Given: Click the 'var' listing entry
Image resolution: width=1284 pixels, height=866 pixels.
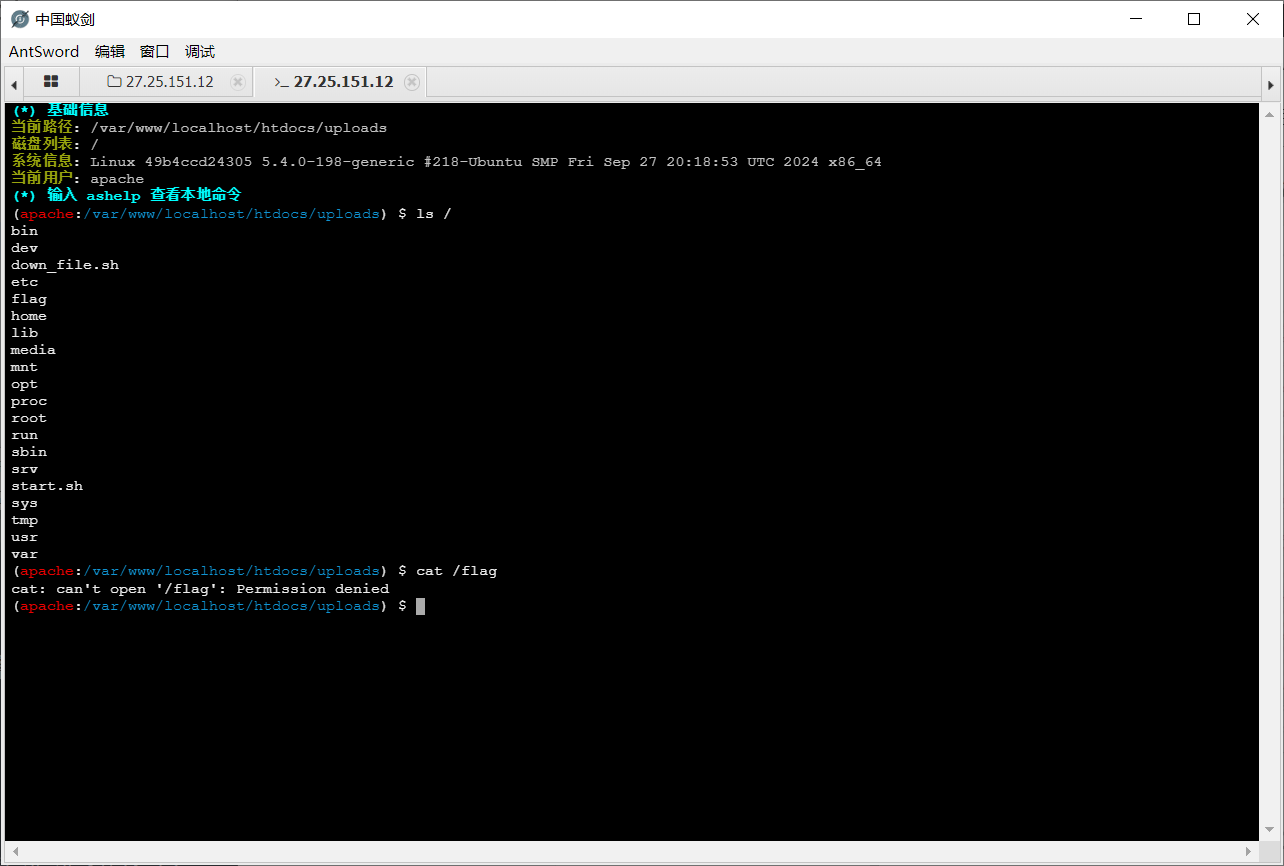Looking at the screenshot, I should (x=24, y=554).
